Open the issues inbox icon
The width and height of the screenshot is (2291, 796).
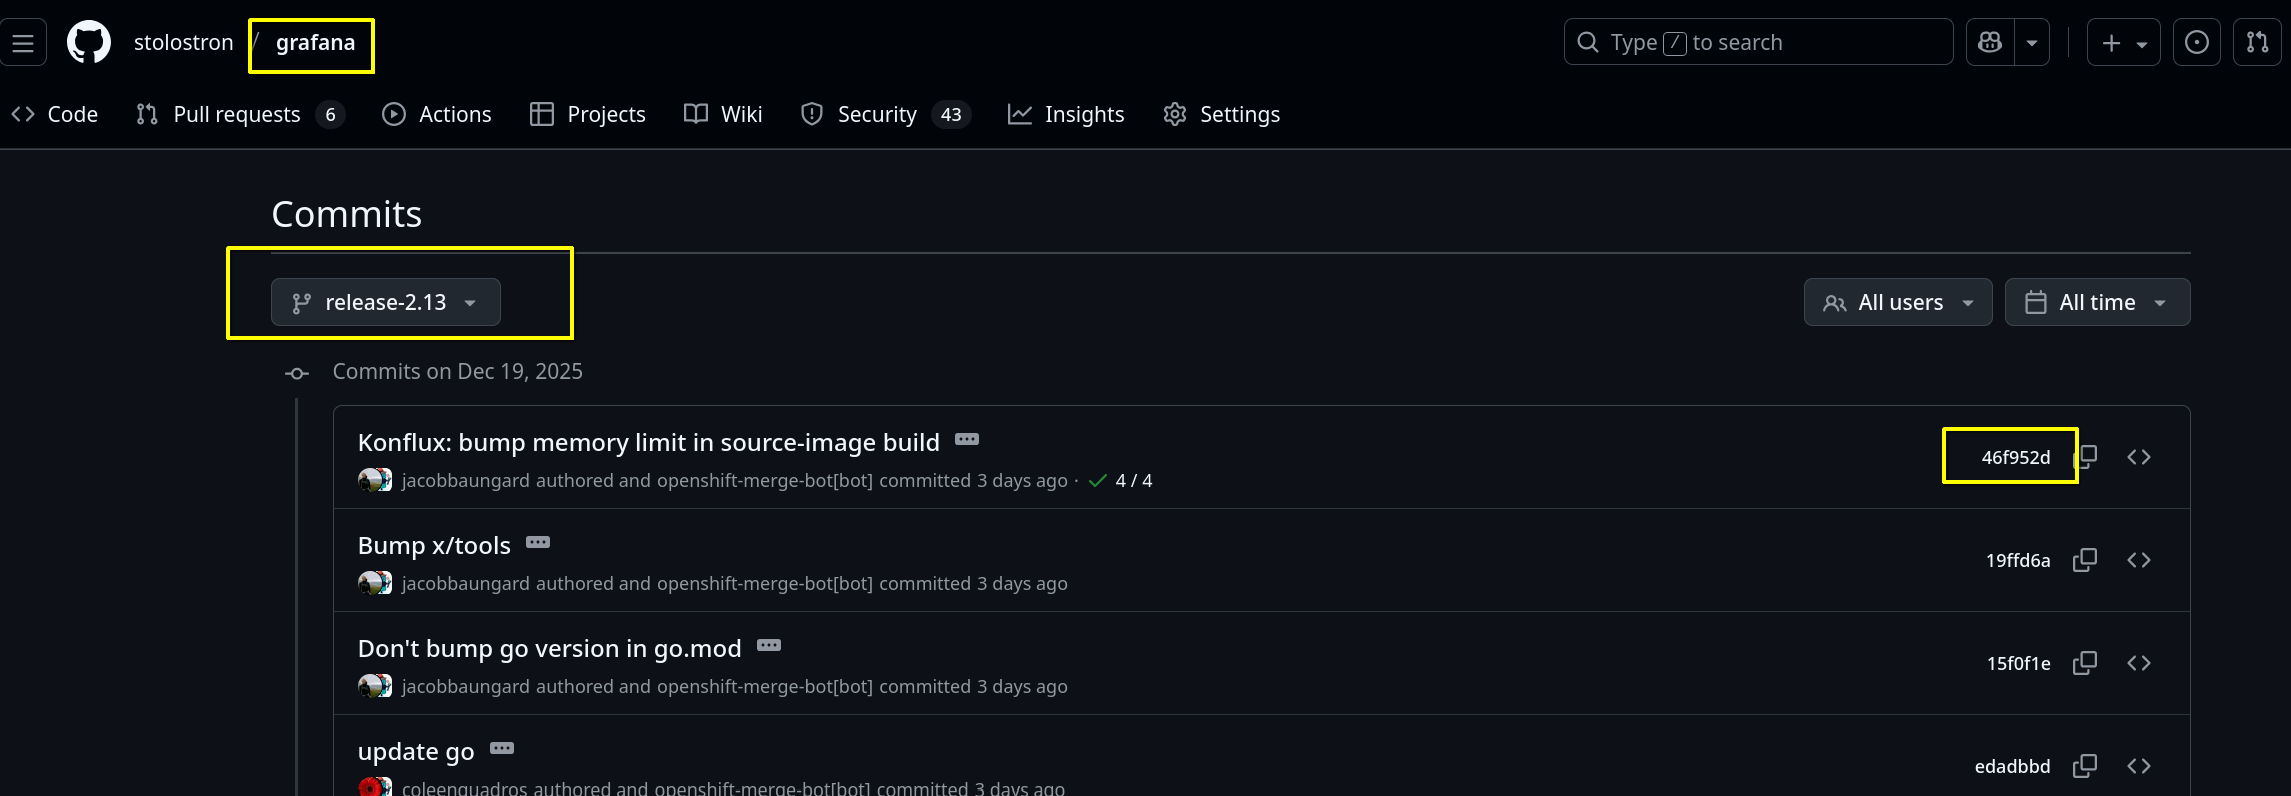(2197, 43)
